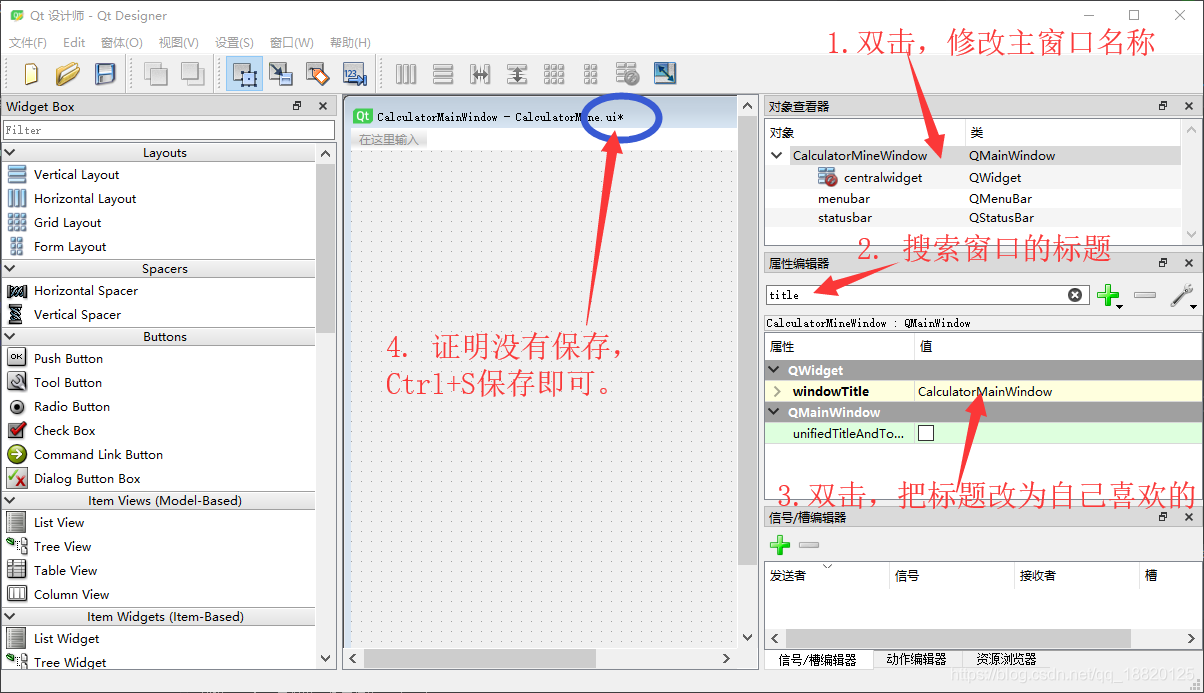This screenshot has width=1204, height=693.
Task: Collapse the Item Widgets (Item-Based) category
Action: [x=10, y=617]
